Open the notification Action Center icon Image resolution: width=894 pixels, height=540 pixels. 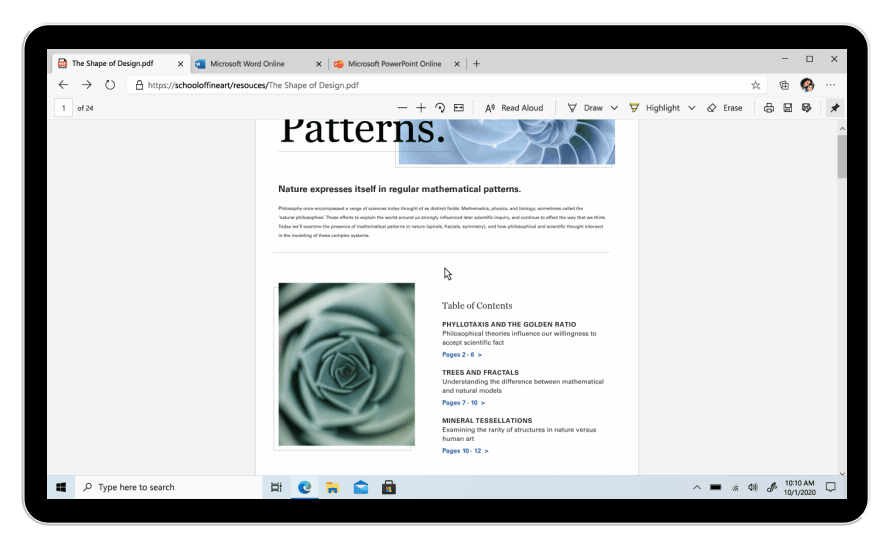tap(831, 487)
